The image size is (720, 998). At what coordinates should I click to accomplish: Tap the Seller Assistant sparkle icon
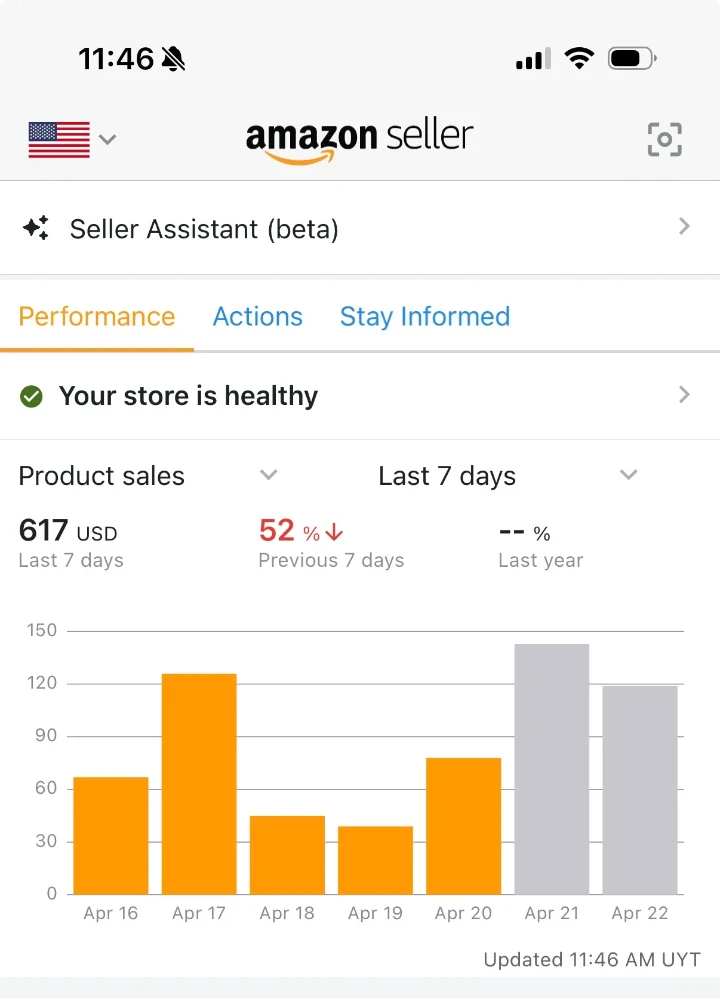[36, 228]
